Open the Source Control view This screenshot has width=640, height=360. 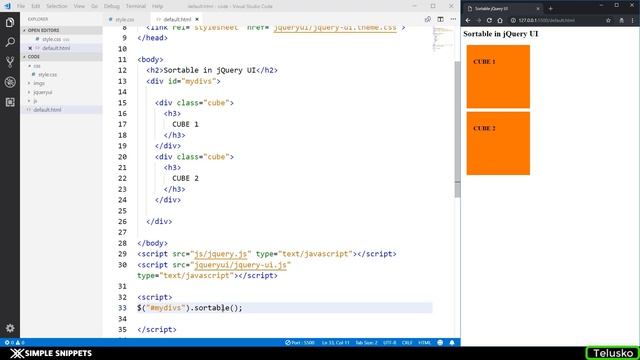[10, 62]
